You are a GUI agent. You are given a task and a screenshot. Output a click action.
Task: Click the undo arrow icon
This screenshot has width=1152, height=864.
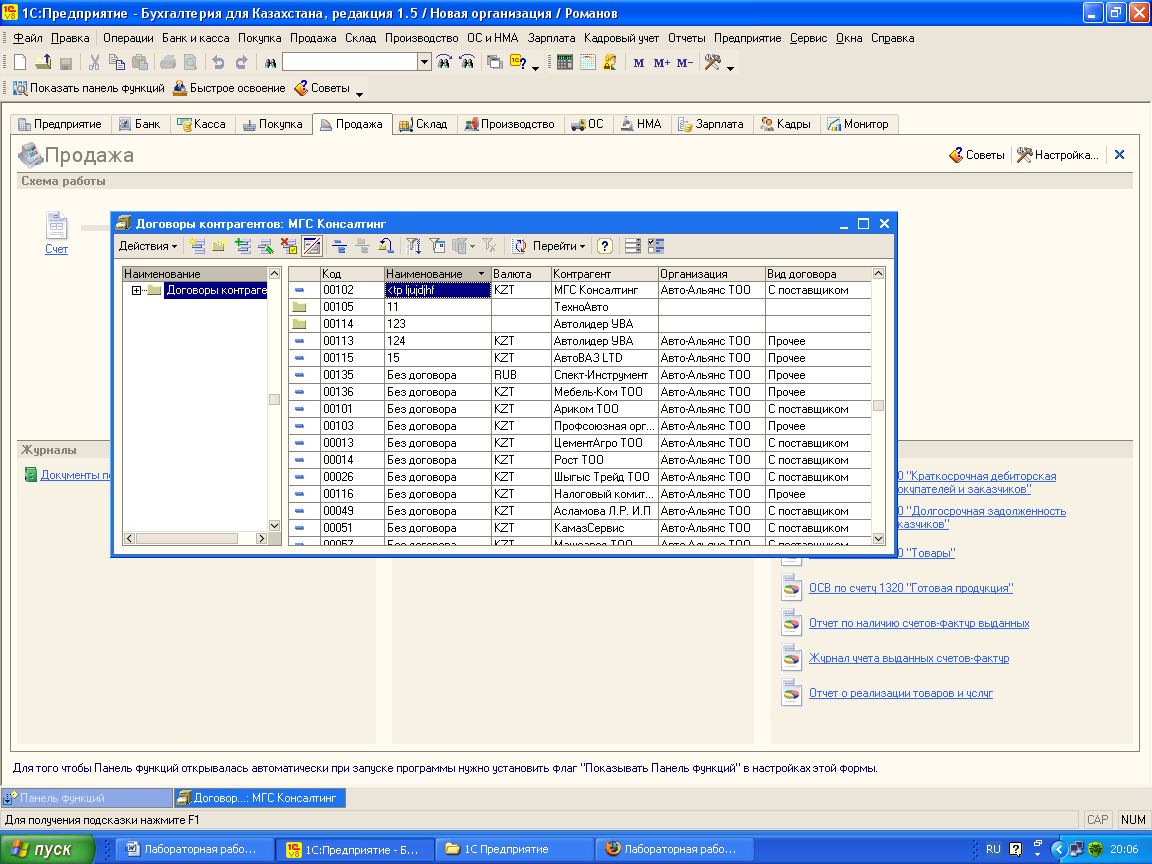tap(218, 63)
